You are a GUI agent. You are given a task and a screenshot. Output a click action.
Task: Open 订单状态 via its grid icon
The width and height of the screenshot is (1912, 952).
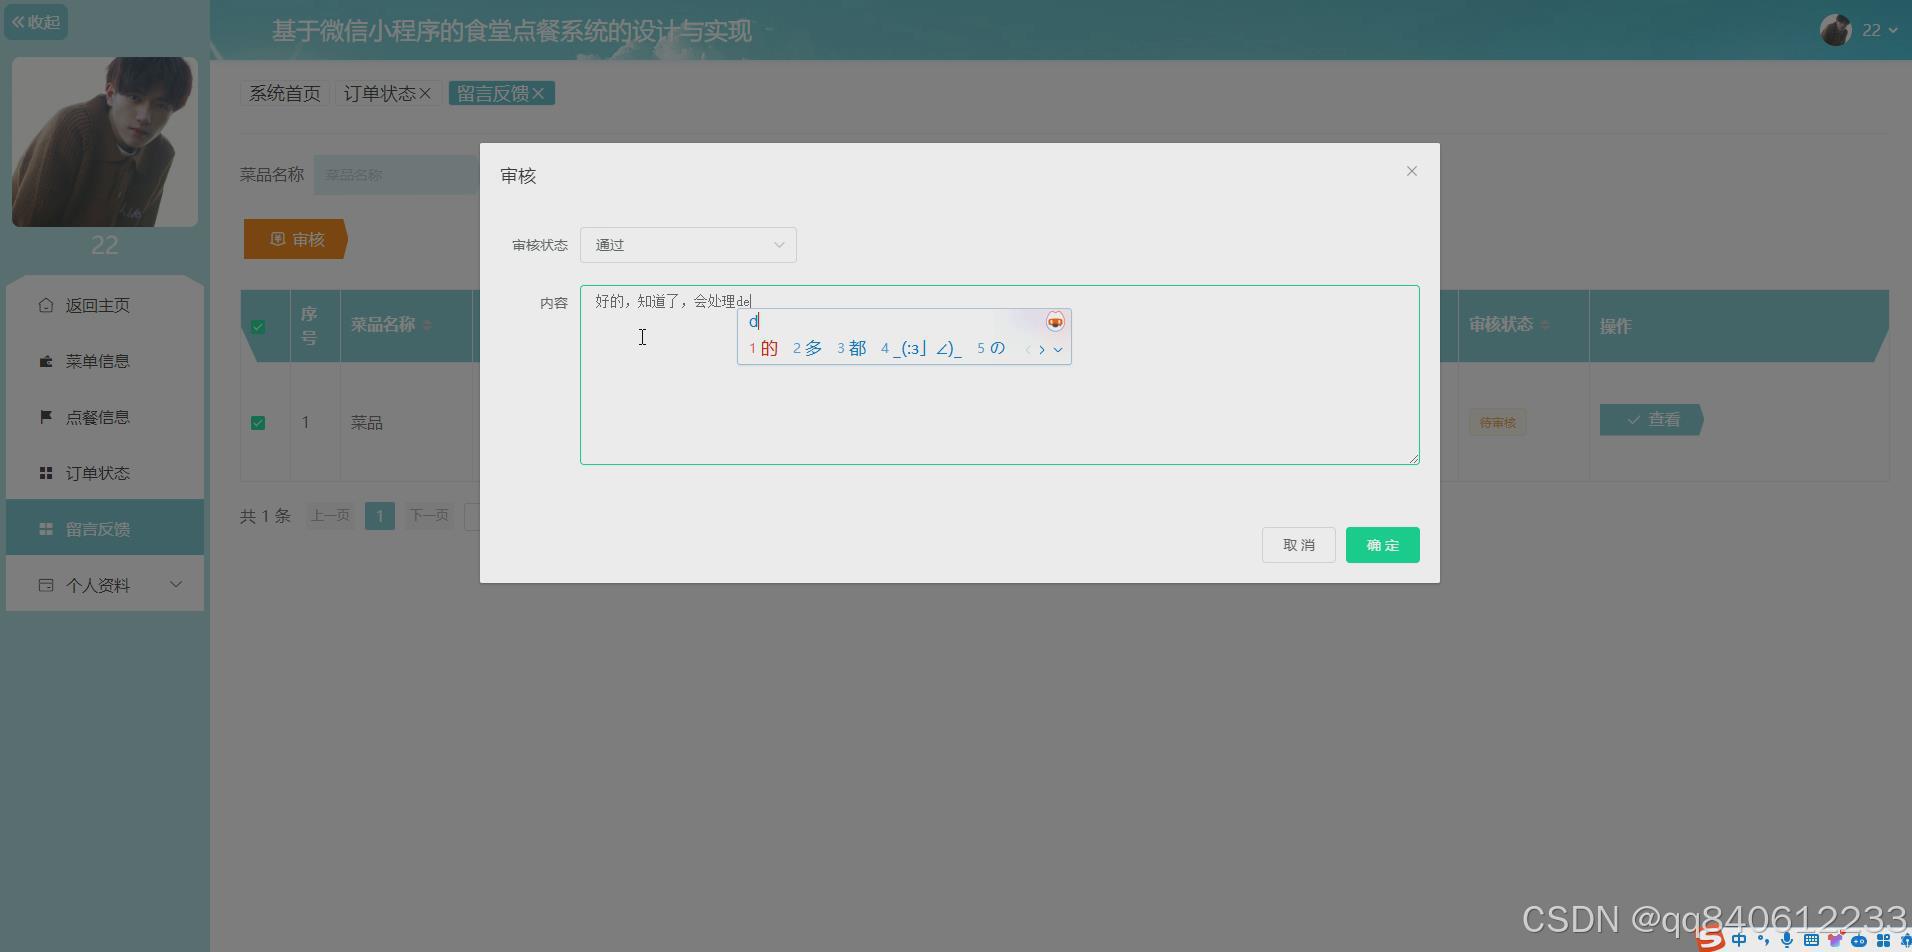click(46, 473)
